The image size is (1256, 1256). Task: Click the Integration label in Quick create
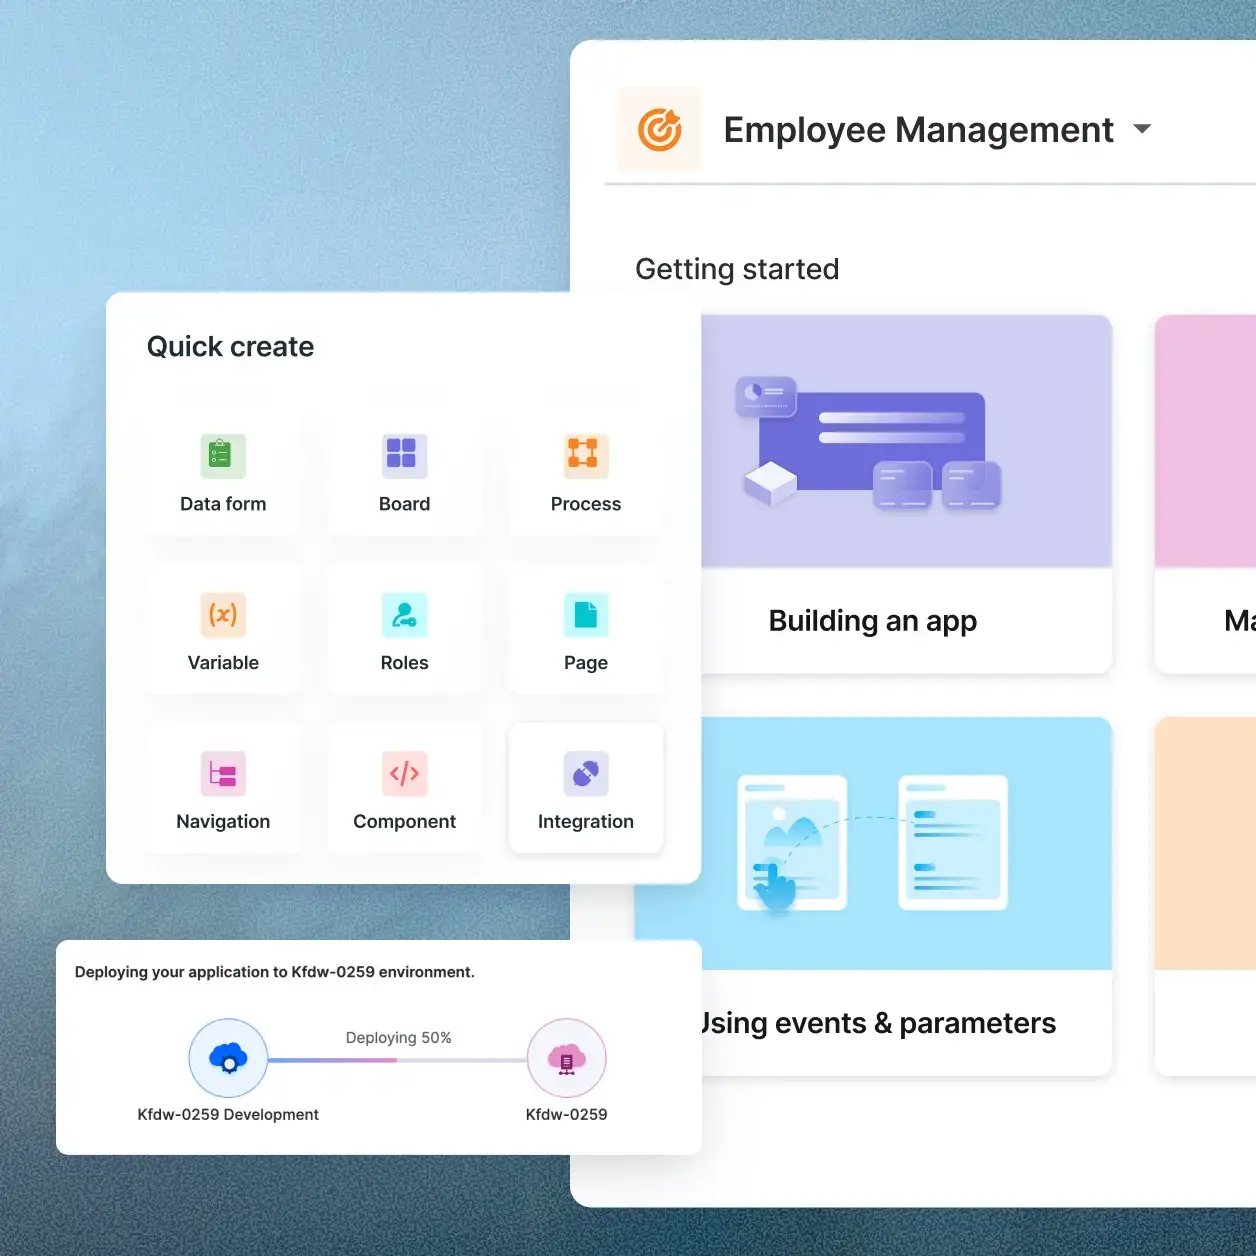(x=586, y=822)
